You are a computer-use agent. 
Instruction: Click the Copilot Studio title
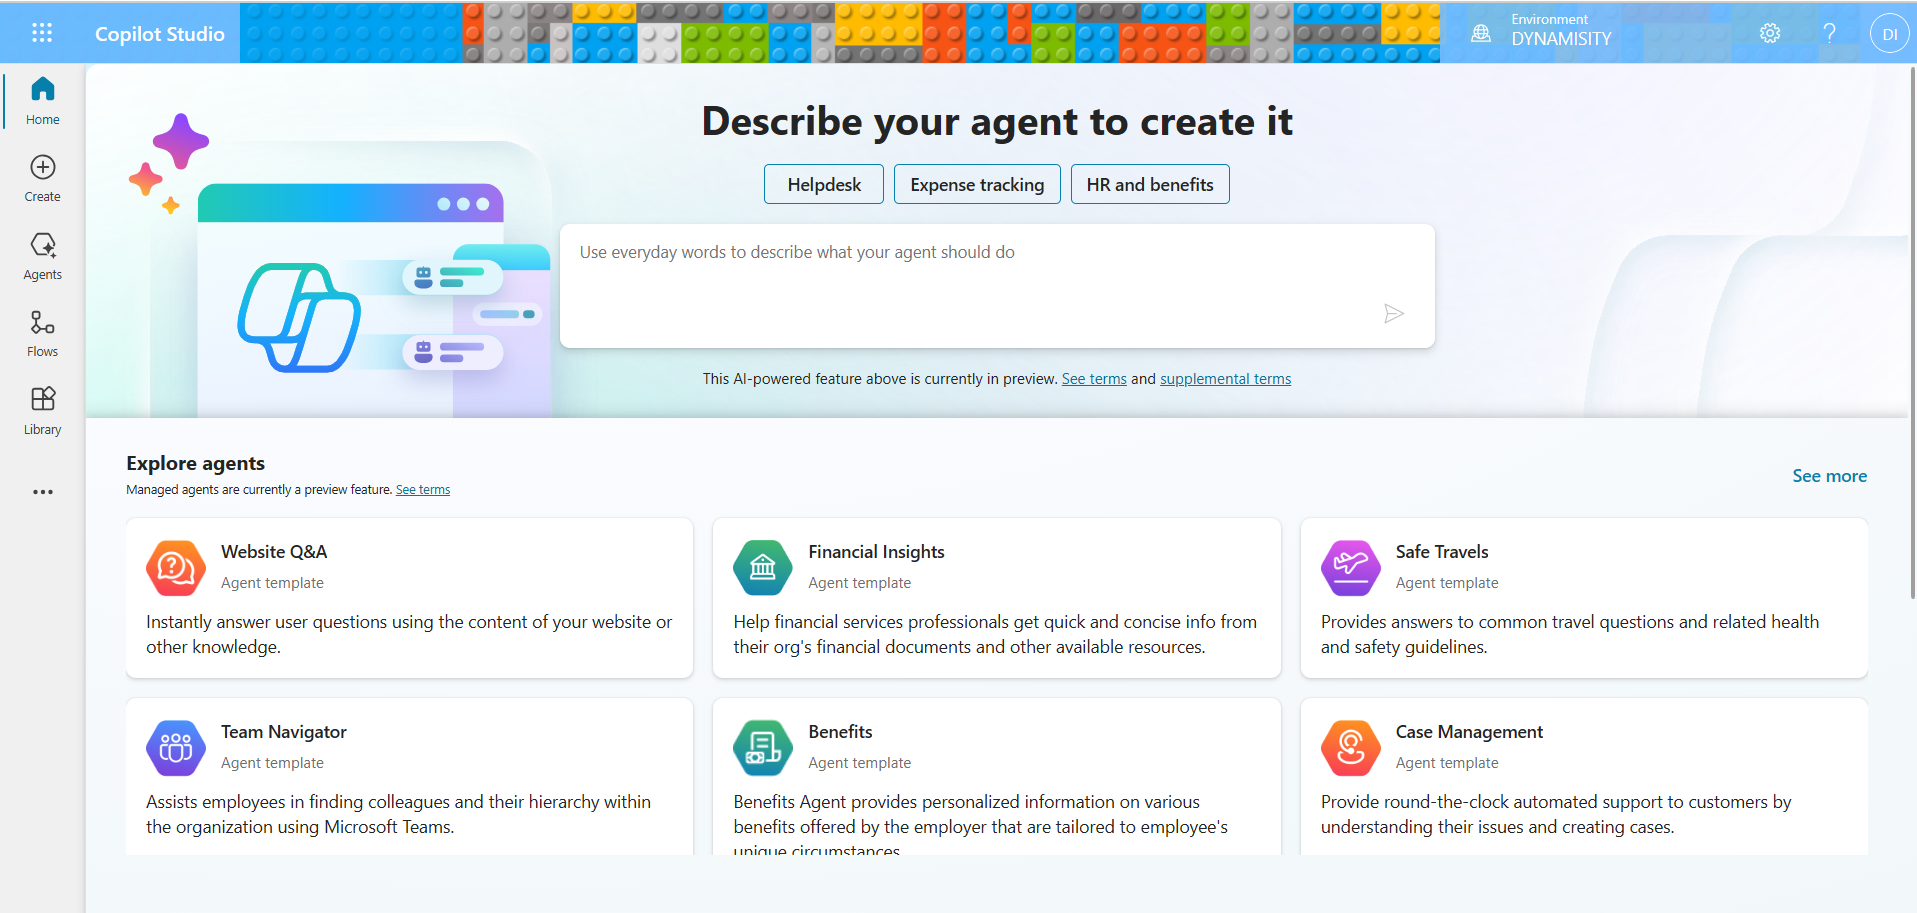click(160, 34)
